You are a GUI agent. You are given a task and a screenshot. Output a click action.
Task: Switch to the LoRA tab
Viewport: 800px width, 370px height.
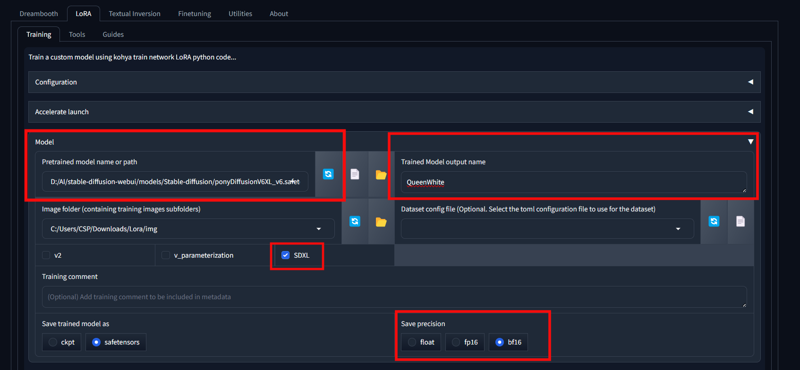click(83, 14)
